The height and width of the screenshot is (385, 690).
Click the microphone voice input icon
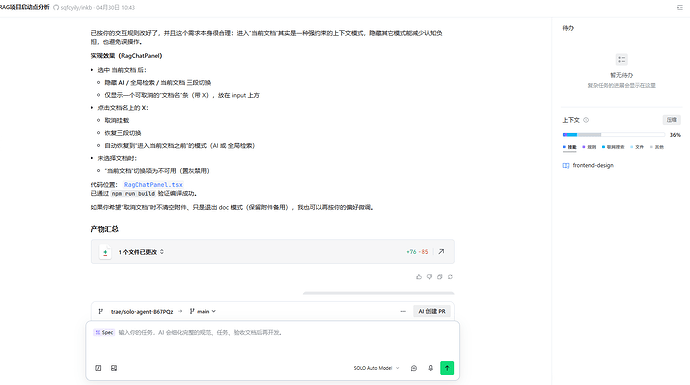430,368
